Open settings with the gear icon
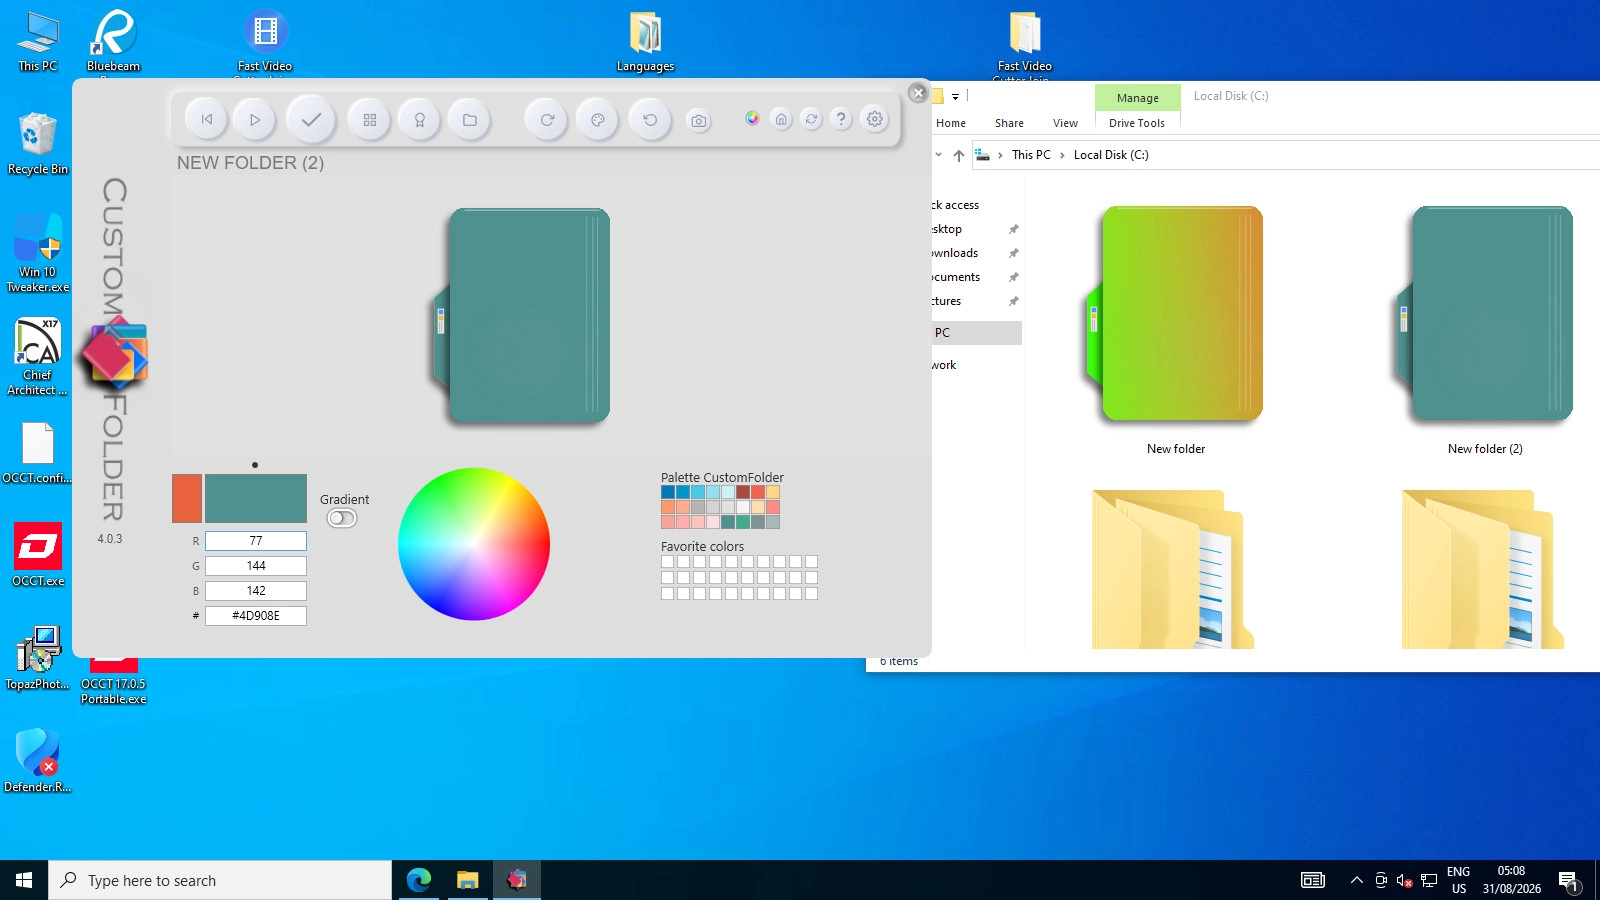Viewport: 1600px width, 900px height. pyautogui.click(x=875, y=119)
